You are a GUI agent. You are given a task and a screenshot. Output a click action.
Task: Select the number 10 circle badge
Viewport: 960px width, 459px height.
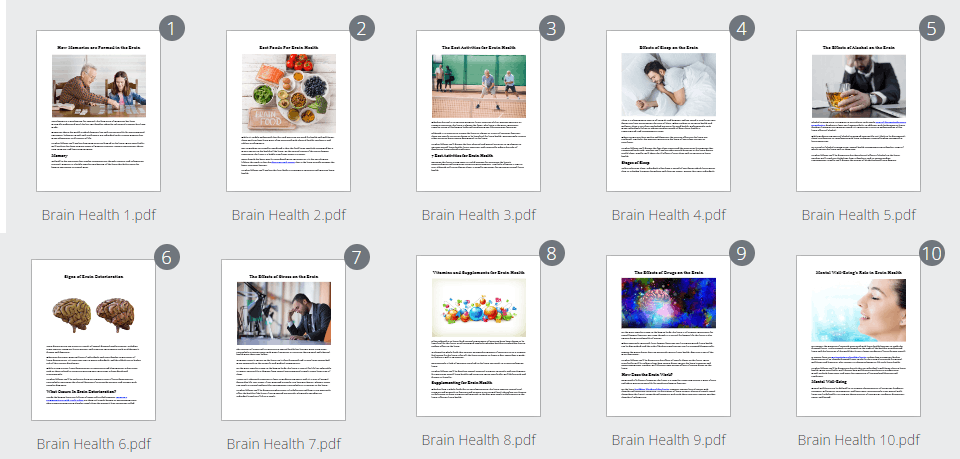point(931,254)
